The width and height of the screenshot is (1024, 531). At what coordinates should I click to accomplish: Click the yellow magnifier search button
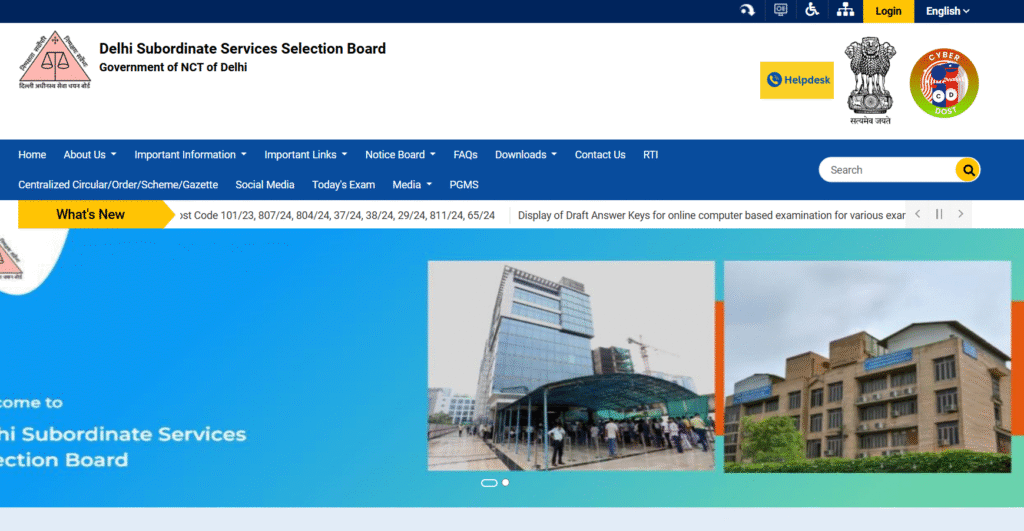coord(968,170)
